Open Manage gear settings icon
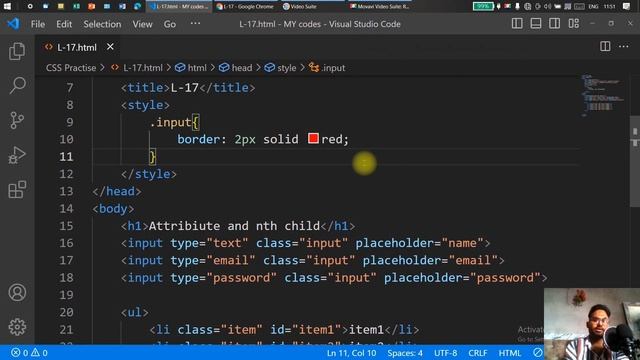Screen dimensions: 640x360 (17, 327)
